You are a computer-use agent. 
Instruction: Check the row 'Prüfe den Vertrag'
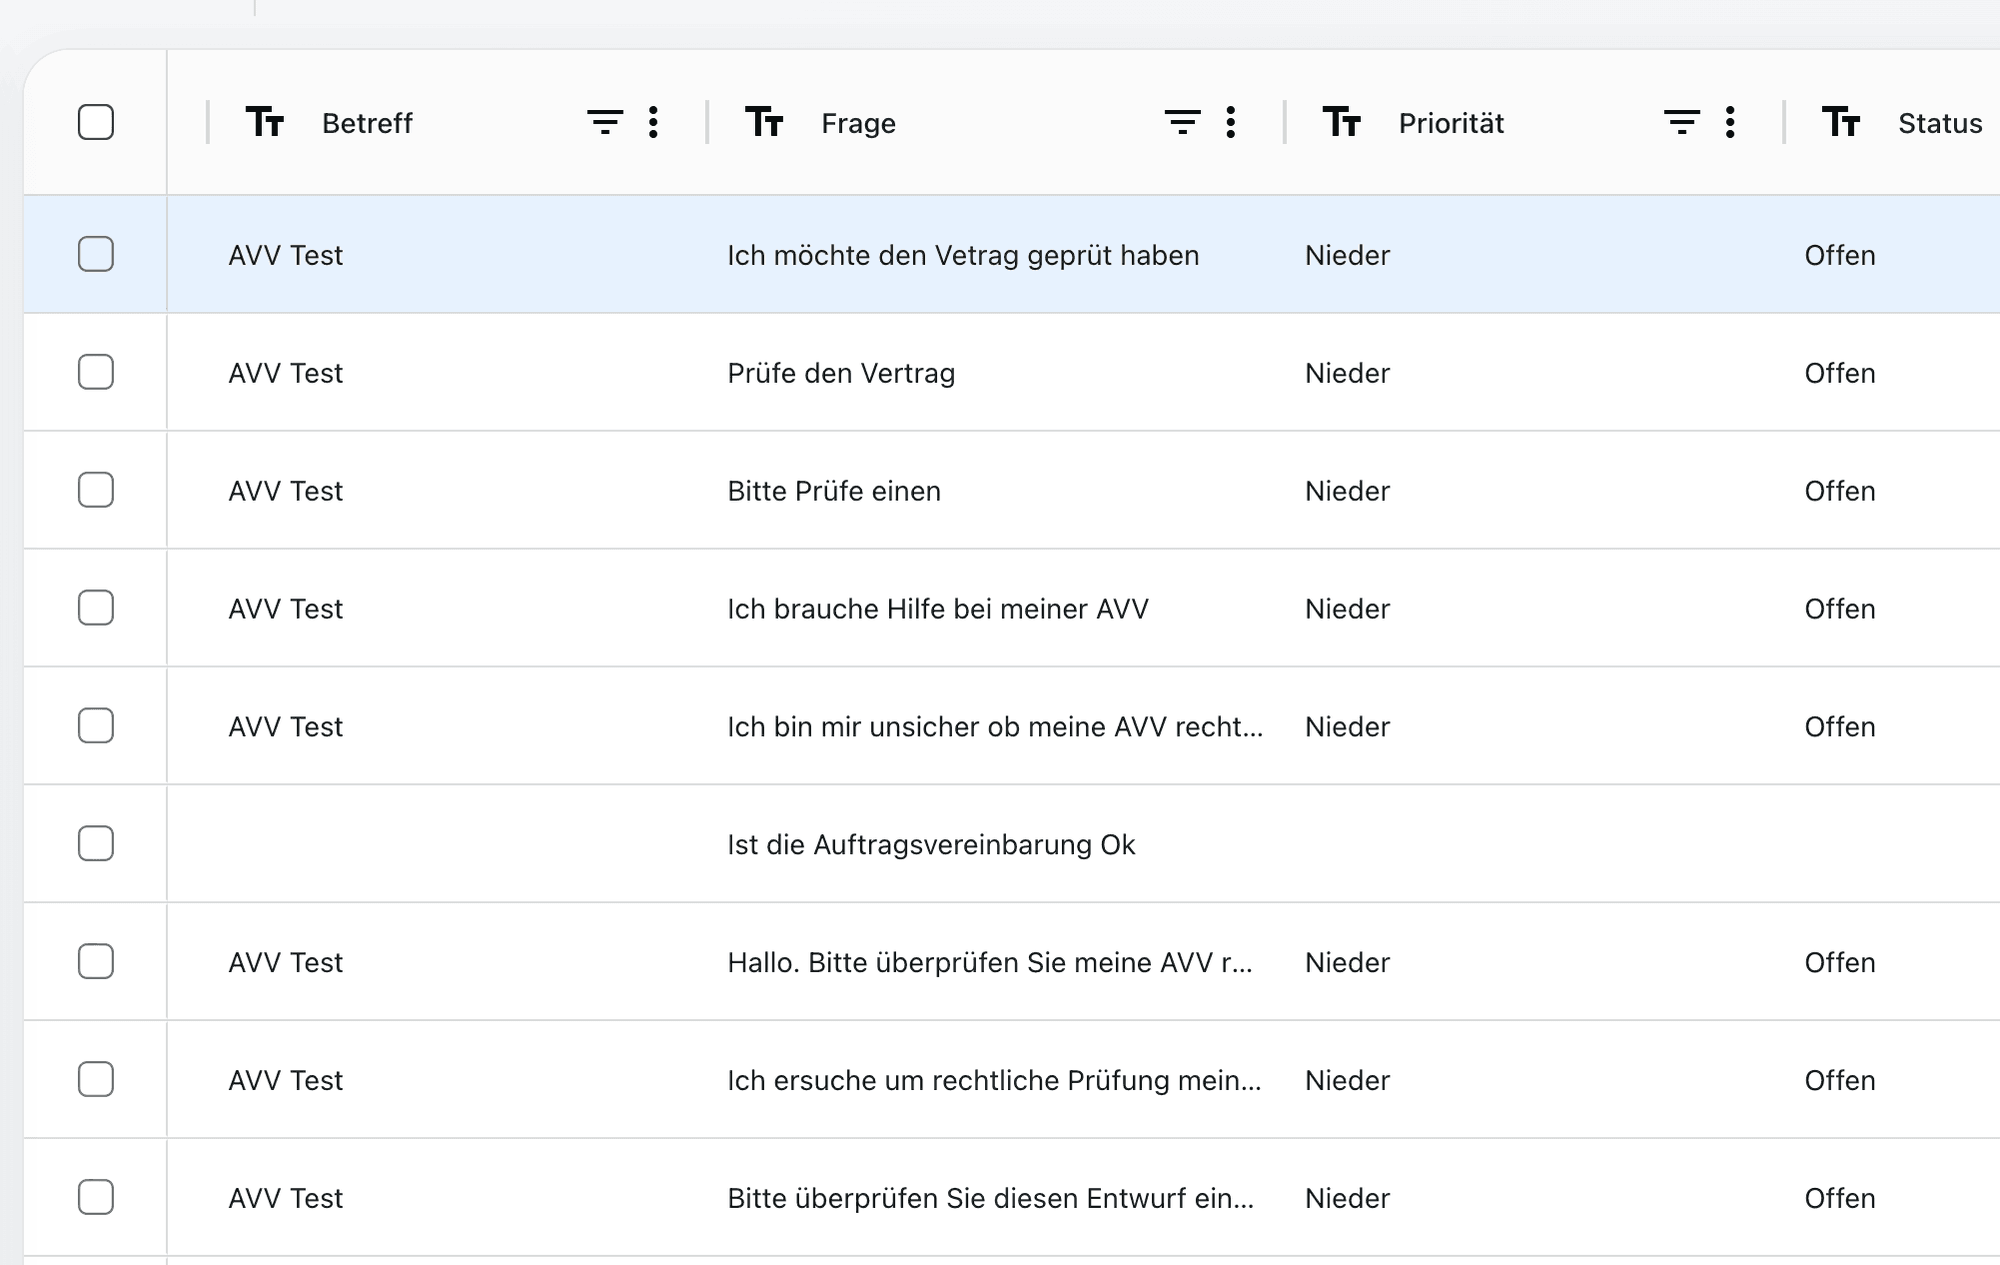click(96, 372)
